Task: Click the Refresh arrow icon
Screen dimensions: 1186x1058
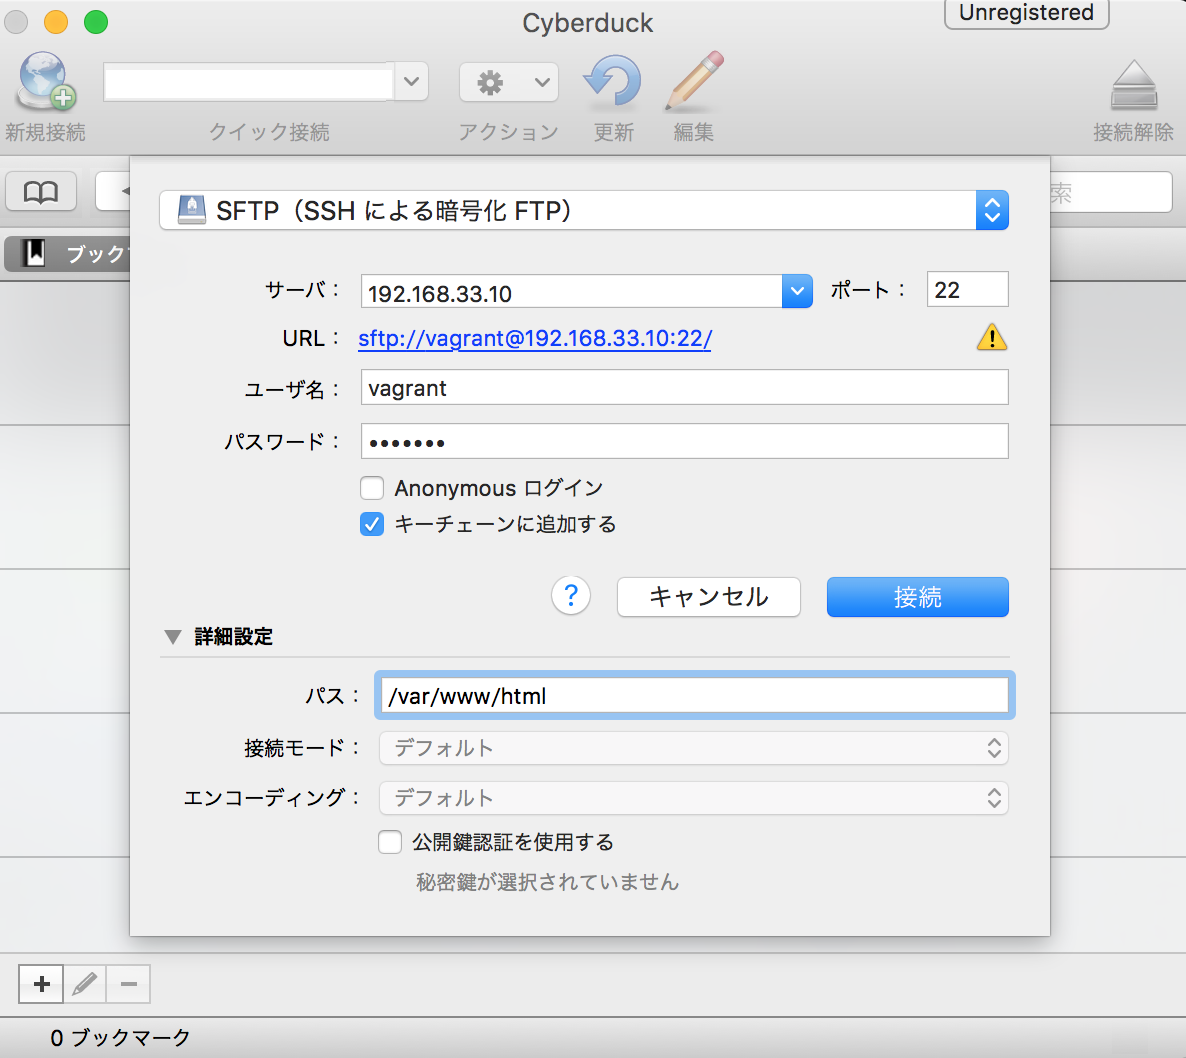Action: (613, 81)
